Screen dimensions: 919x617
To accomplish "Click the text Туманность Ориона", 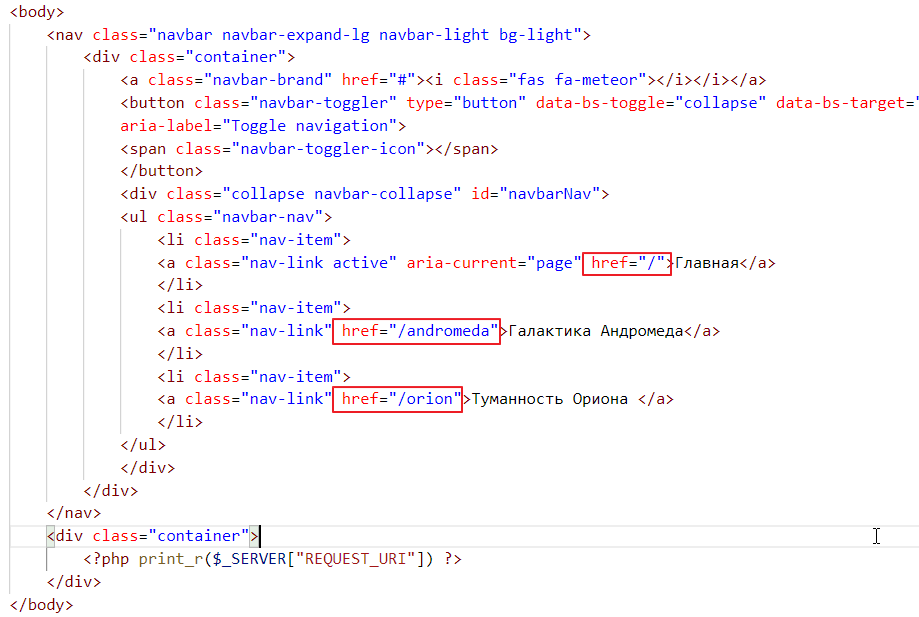I will [x=550, y=399].
